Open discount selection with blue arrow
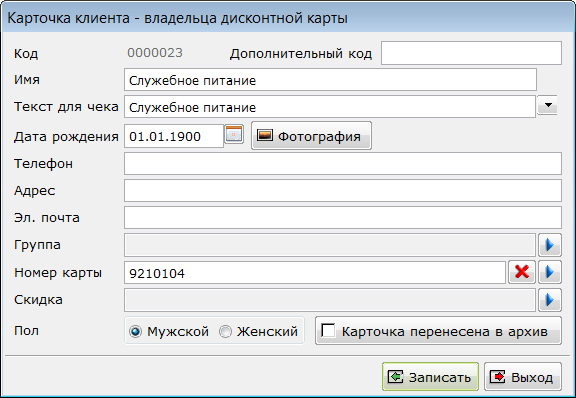Image resolution: width=576 pixels, height=398 pixels. (x=550, y=300)
